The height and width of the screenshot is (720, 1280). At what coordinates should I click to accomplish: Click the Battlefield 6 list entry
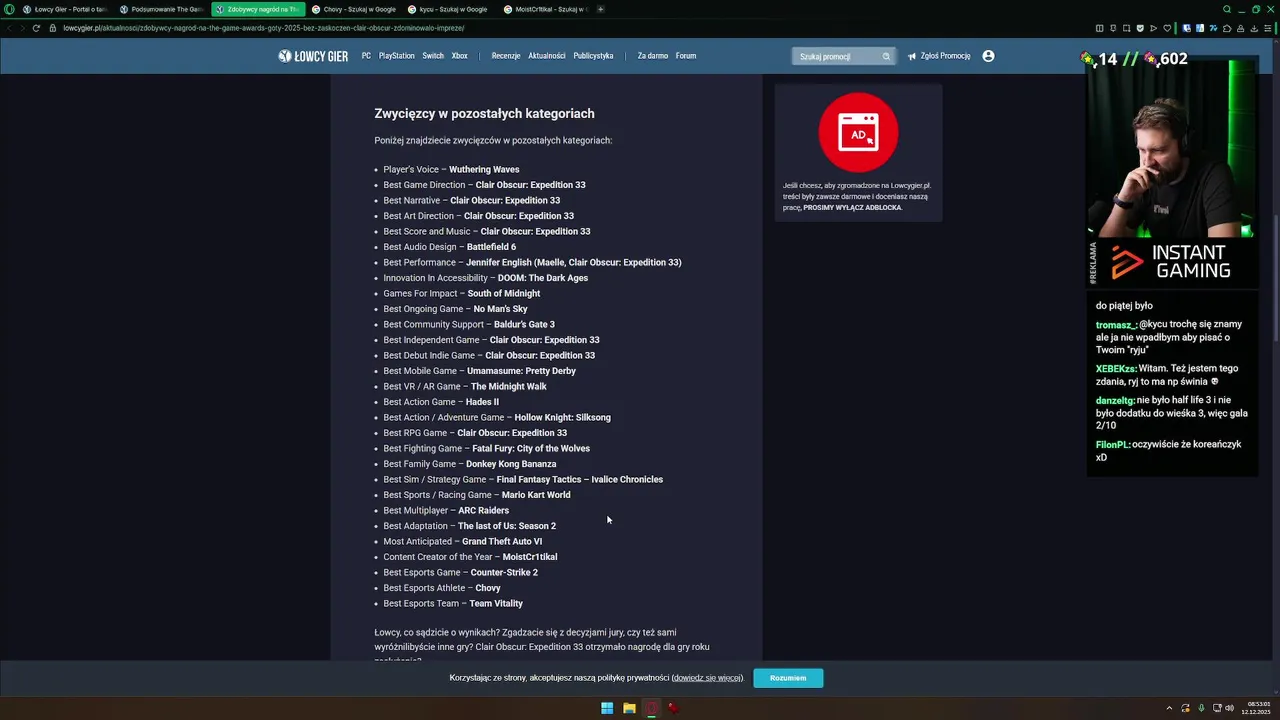pyautogui.click(x=491, y=247)
